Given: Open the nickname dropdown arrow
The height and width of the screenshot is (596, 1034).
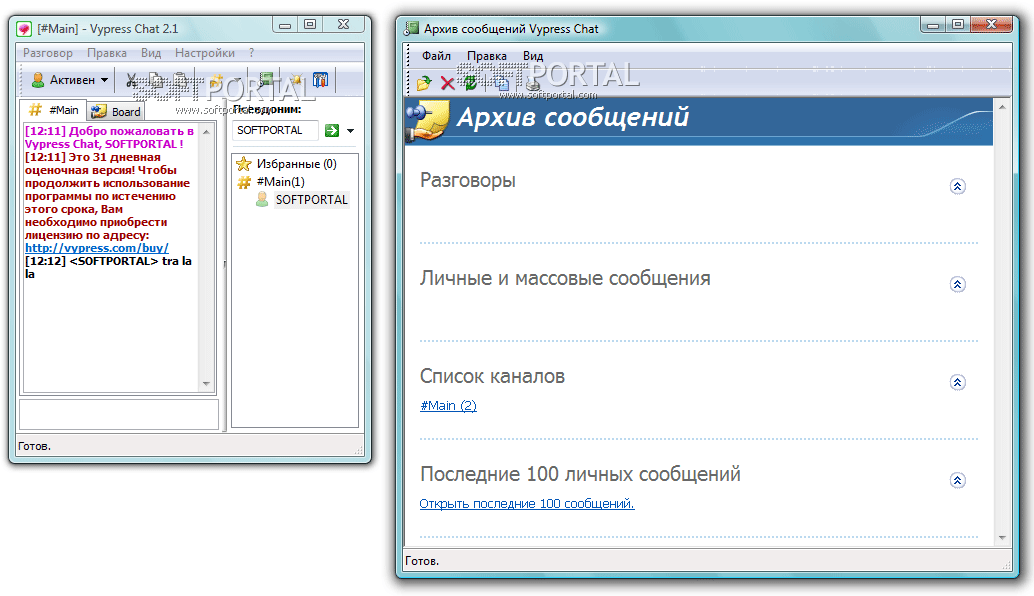Looking at the screenshot, I should (350, 131).
